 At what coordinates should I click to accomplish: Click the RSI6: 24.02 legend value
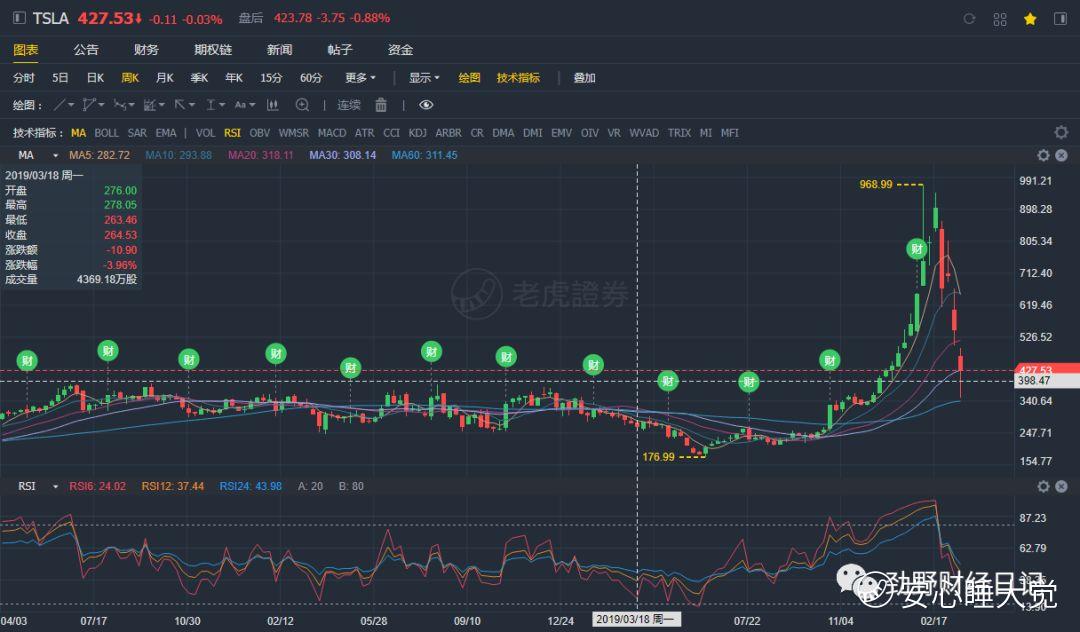[97, 487]
